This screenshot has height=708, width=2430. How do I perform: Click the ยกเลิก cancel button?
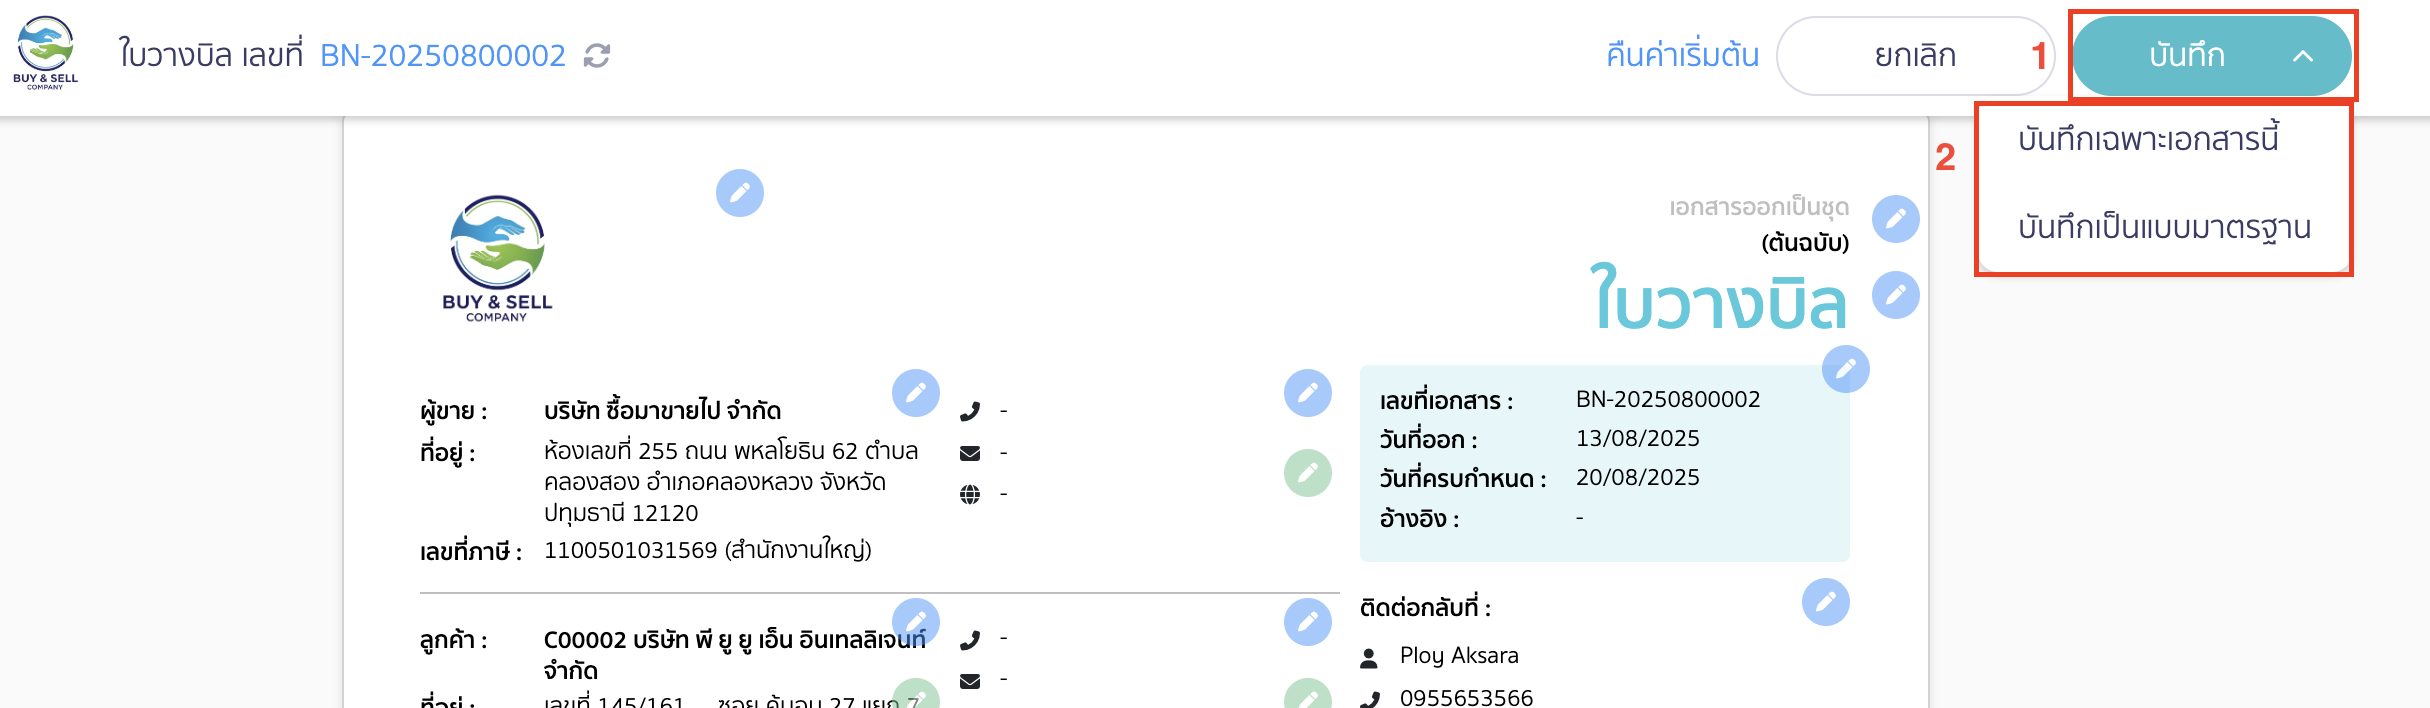(x=1915, y=56)
